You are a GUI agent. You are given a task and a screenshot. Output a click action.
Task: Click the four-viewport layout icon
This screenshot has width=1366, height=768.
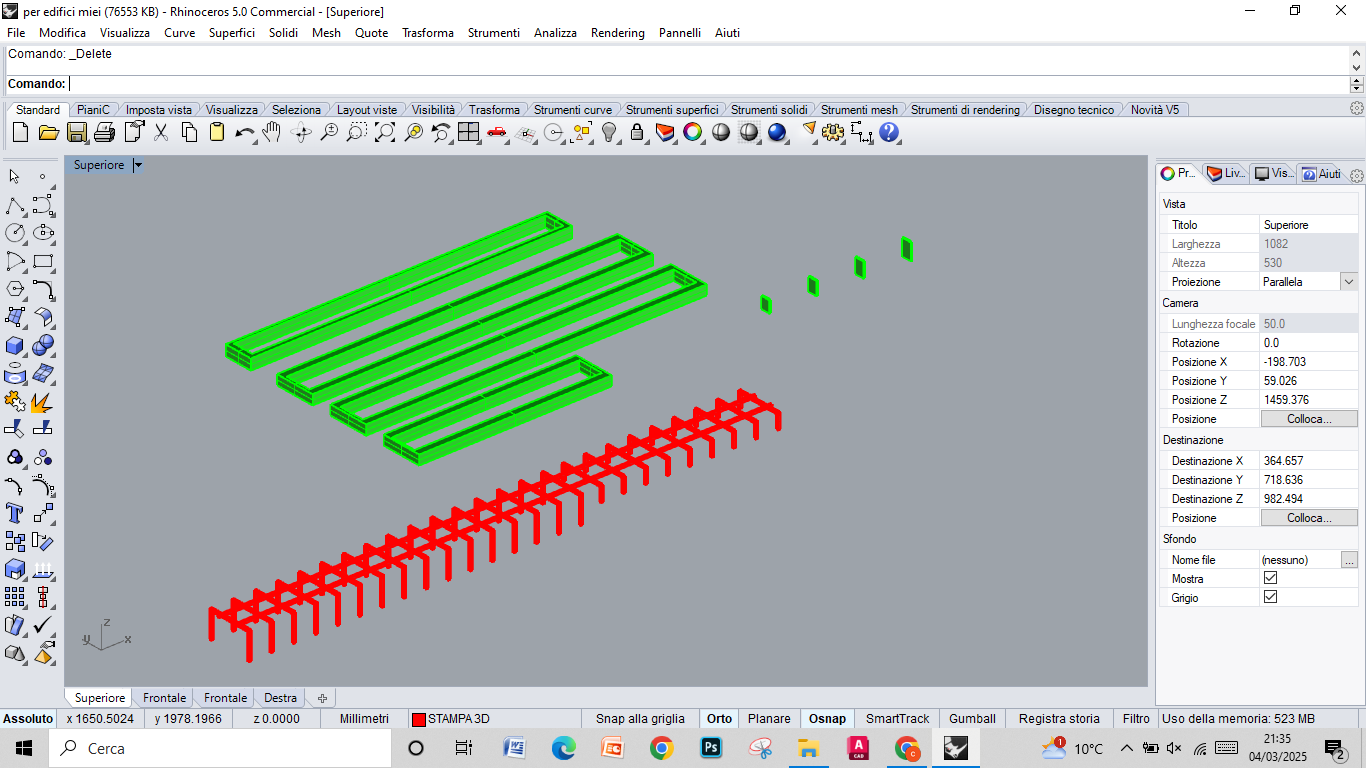coord(469,132)
